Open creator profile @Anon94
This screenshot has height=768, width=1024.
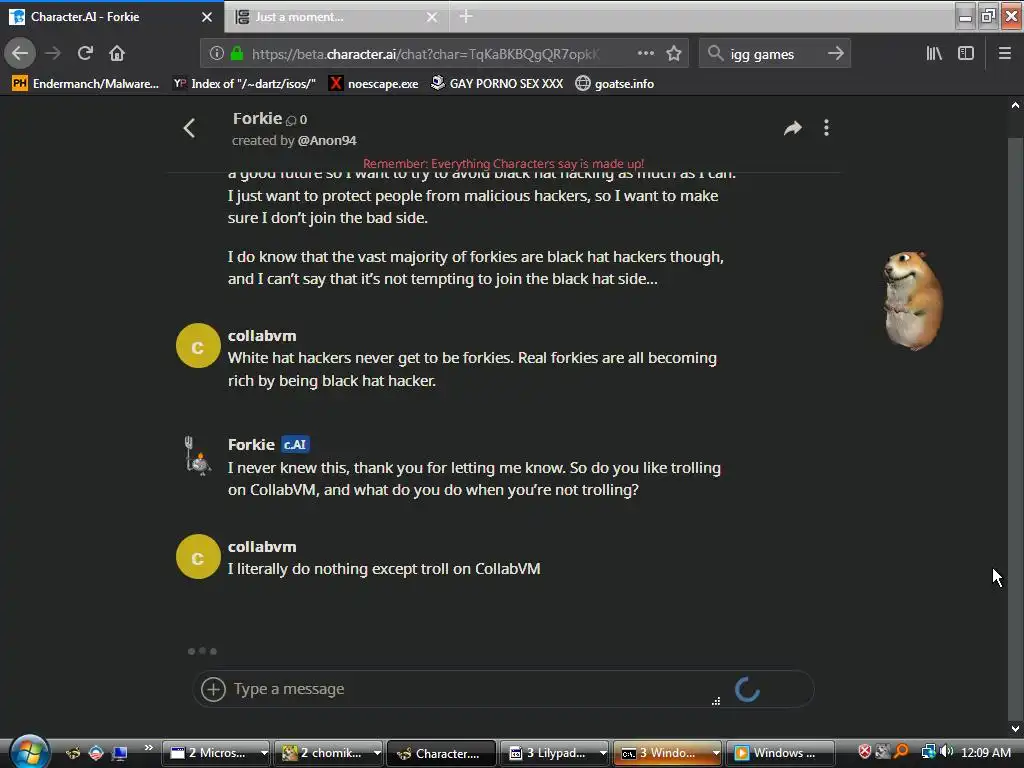coord(327,140)
